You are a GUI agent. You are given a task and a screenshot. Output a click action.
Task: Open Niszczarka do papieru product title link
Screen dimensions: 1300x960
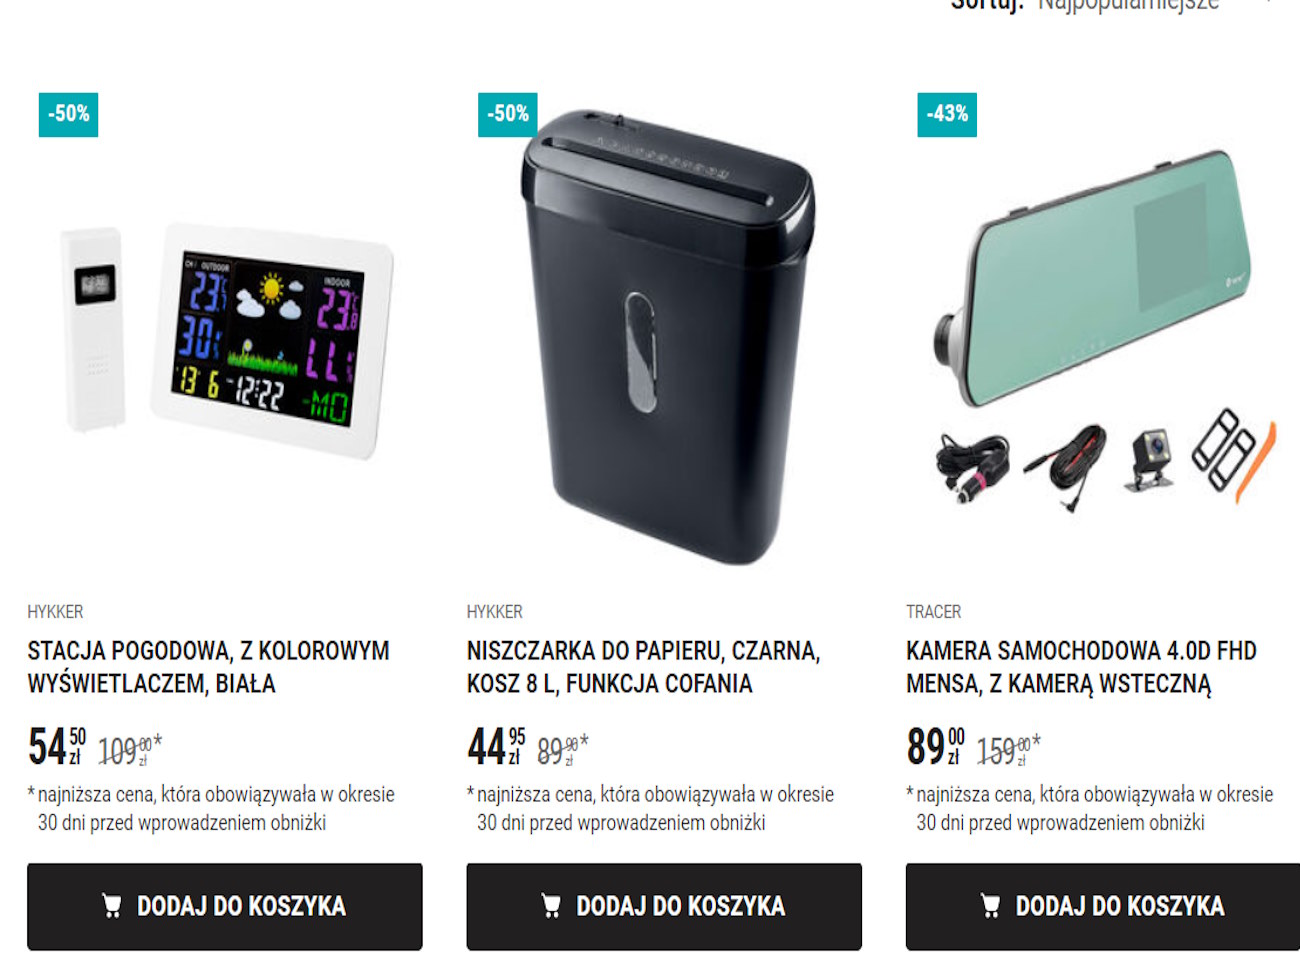[x=643, y=667]
